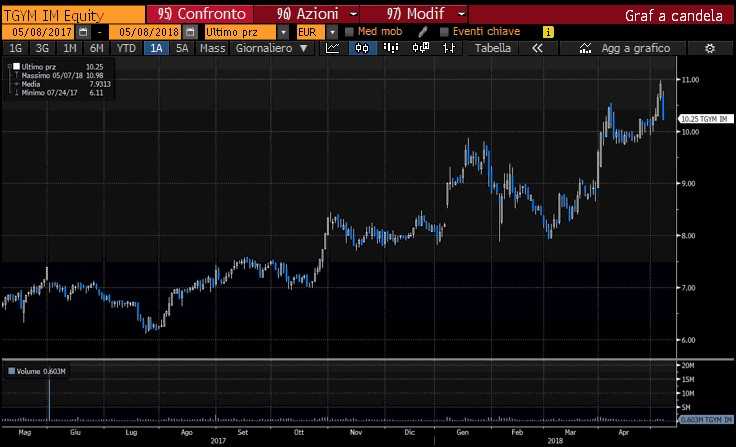
Task: Toggle the Ultimo prz legend series box
Action: click(x=16, y=67)
